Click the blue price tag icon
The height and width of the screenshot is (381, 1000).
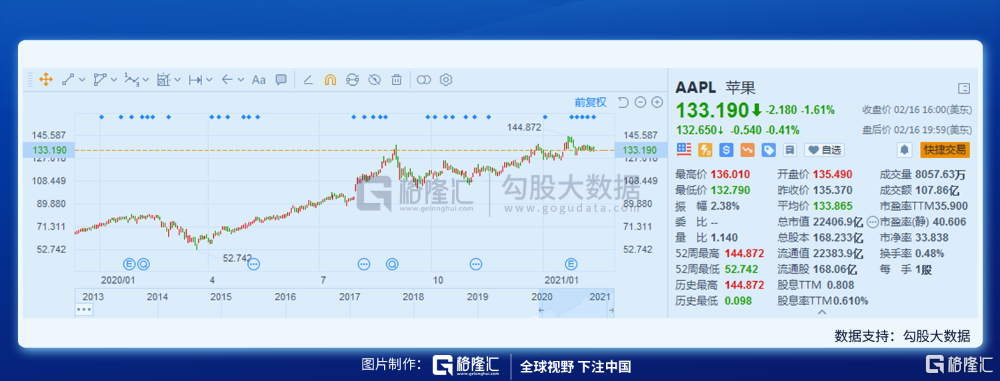point(768,150)
